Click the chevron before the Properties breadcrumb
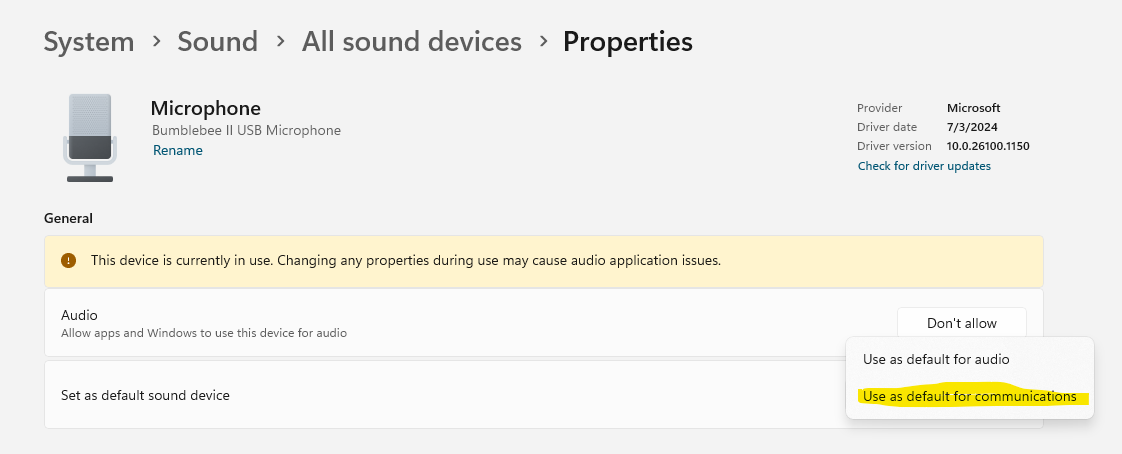 pyautogui.click(x=543, y=42)
